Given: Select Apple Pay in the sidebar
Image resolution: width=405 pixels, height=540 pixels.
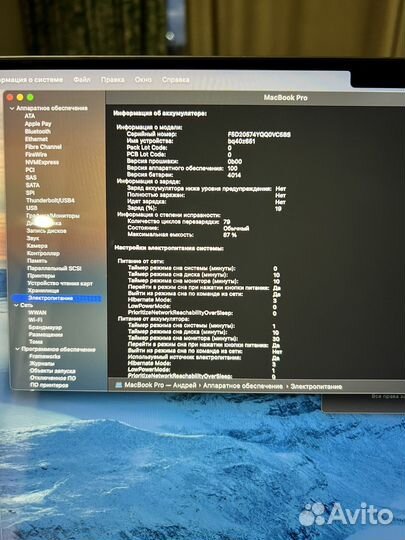Looking at the screenshot, I should point(38,124).
